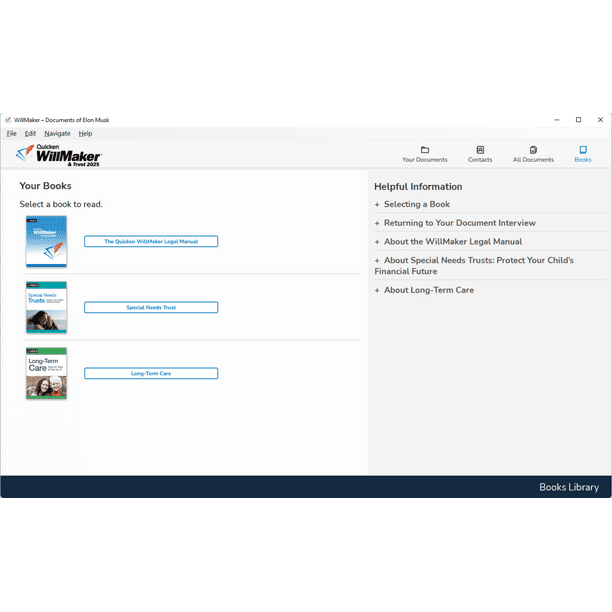The image size is (612, 612).
Task: Open the Special Needs Trusts book cover
Action: tap(46, 307)
